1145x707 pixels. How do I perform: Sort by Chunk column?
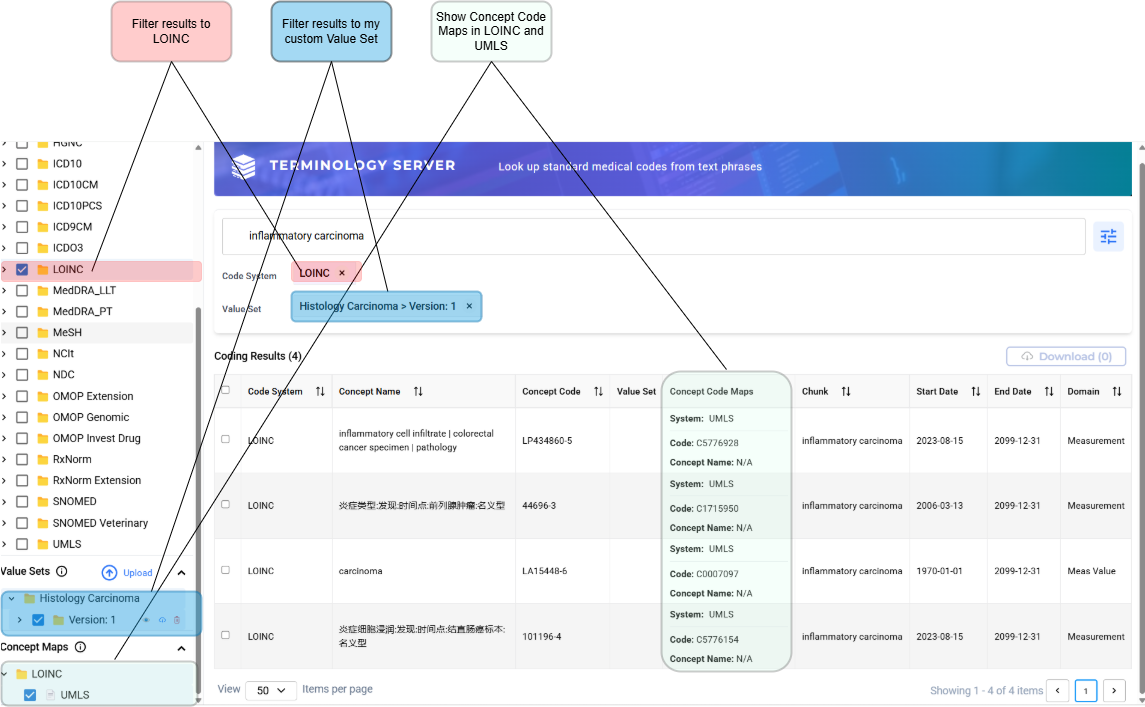pyautogui.click(x=846, y=391)
